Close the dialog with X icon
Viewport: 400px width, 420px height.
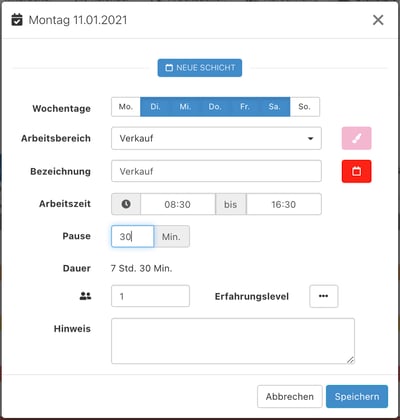(x=378, y=20)
